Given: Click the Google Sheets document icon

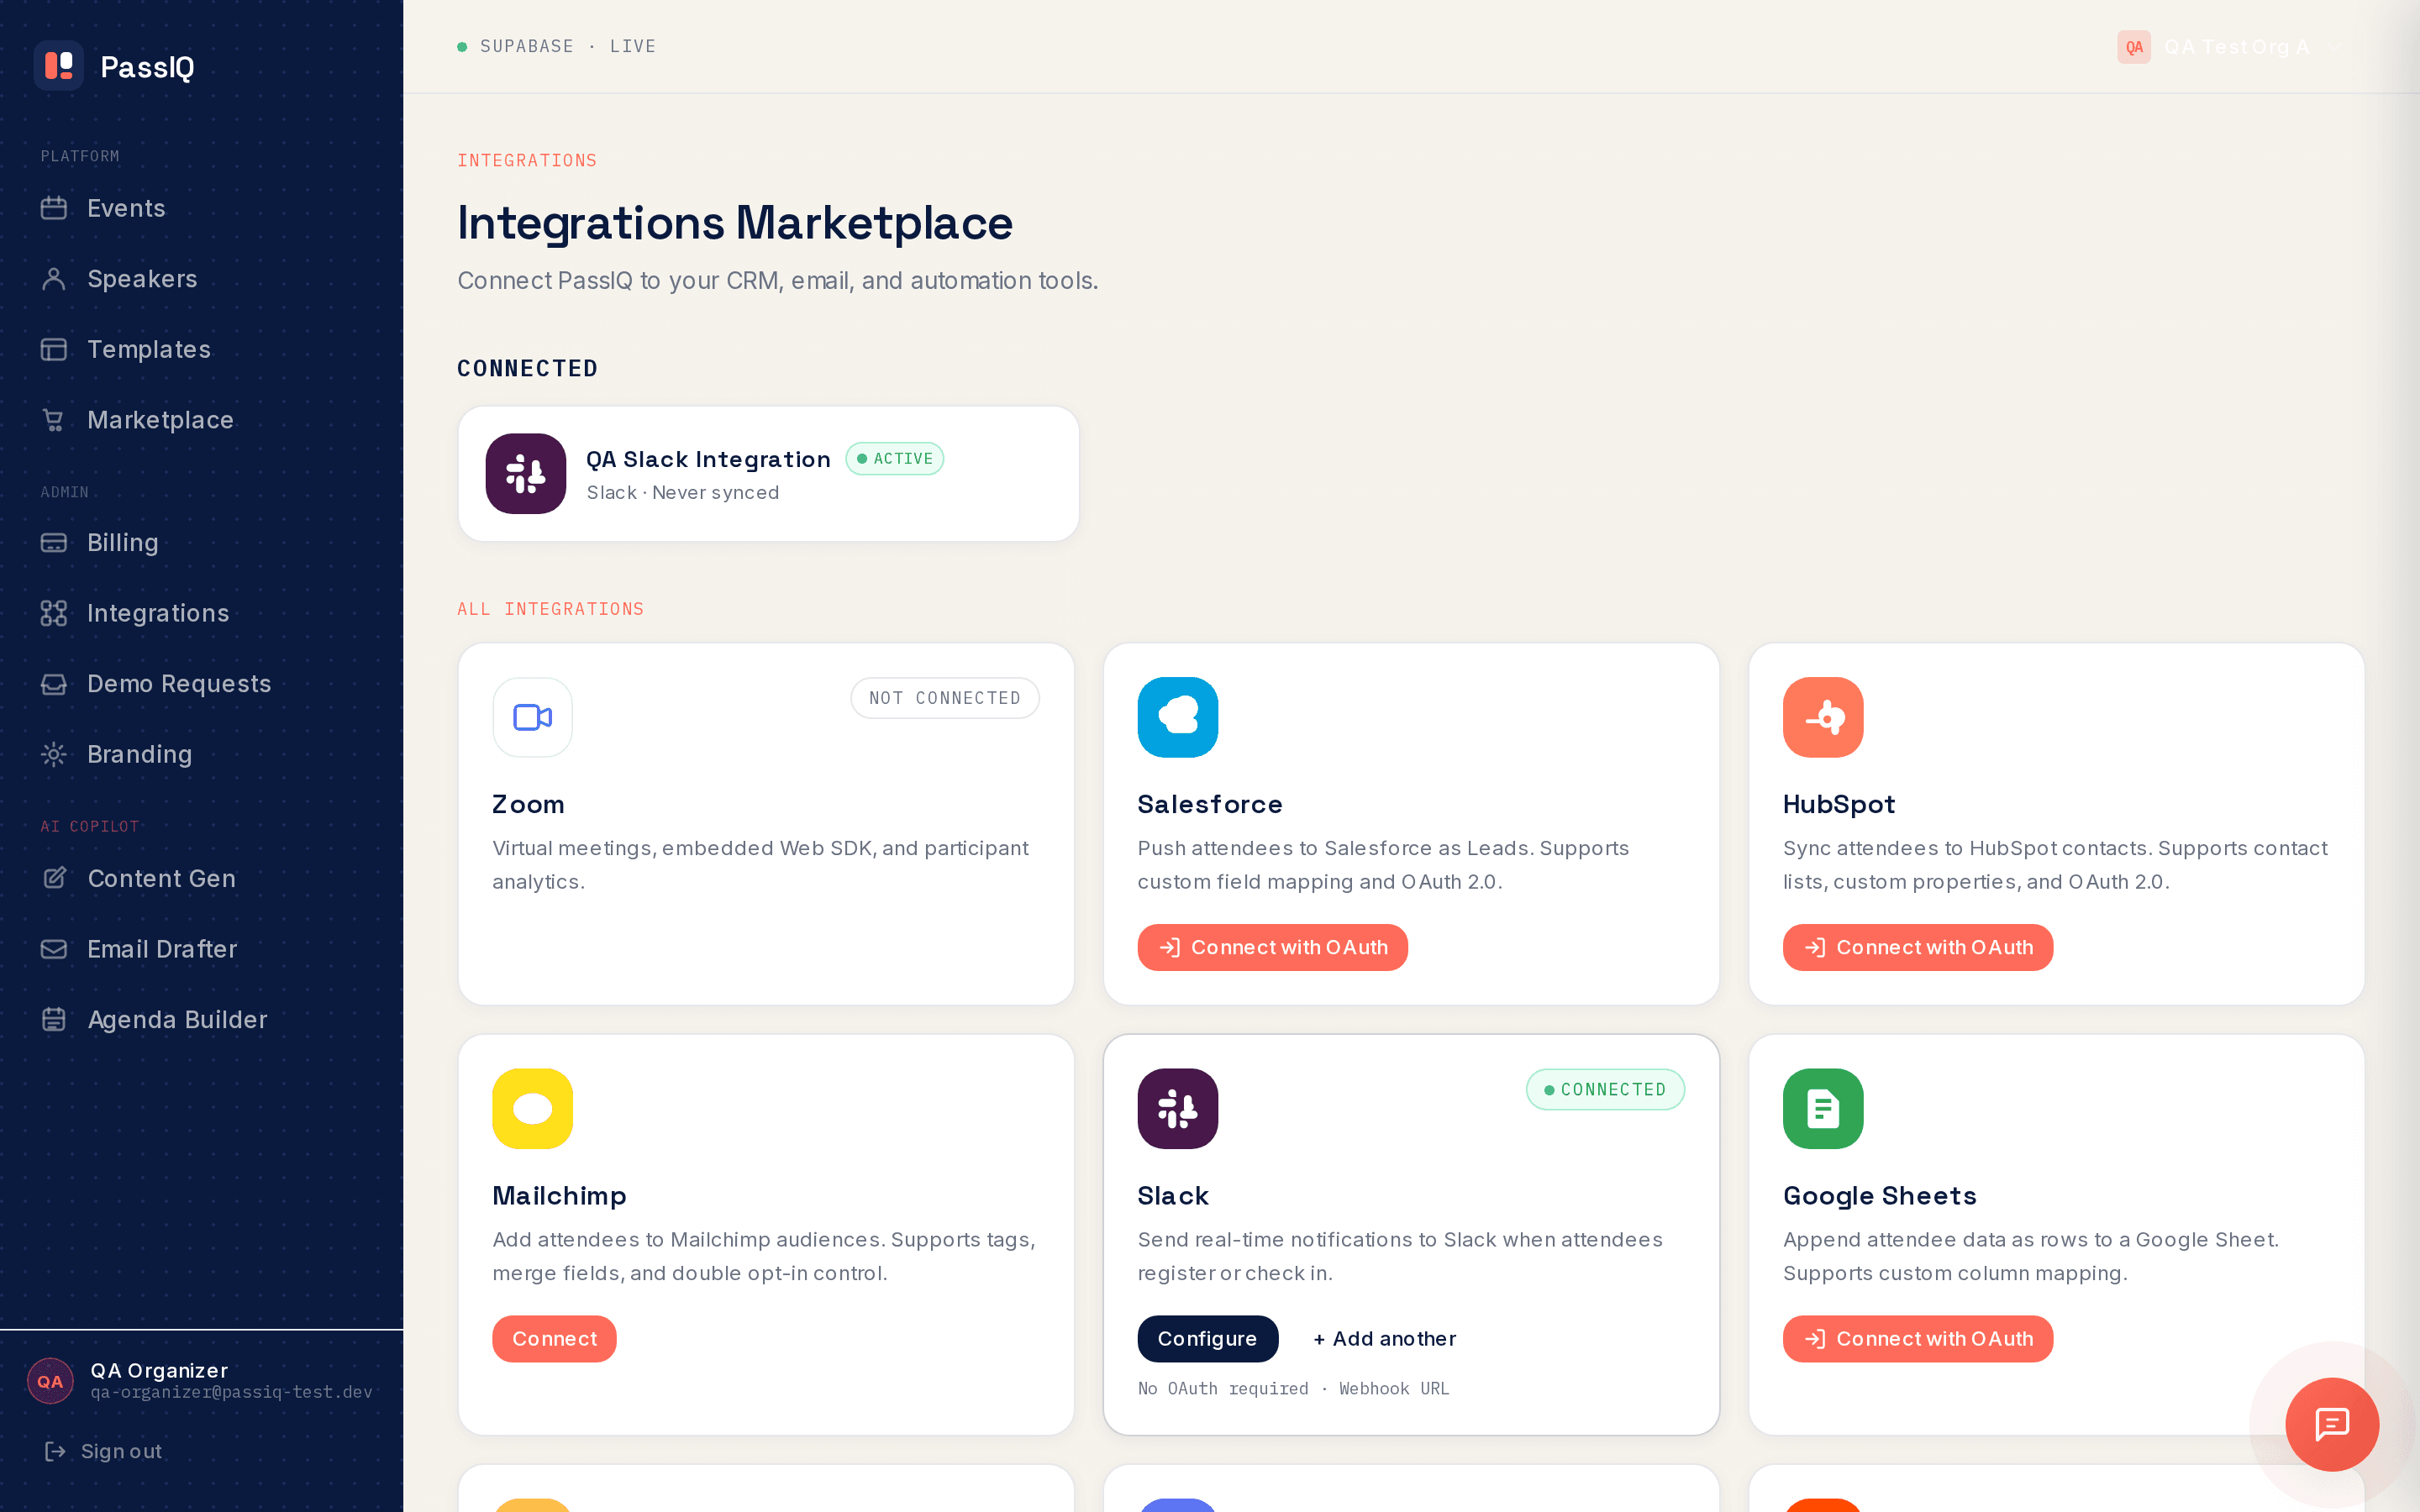Looking at the screenshot, I should [x=1822, y=1109].
